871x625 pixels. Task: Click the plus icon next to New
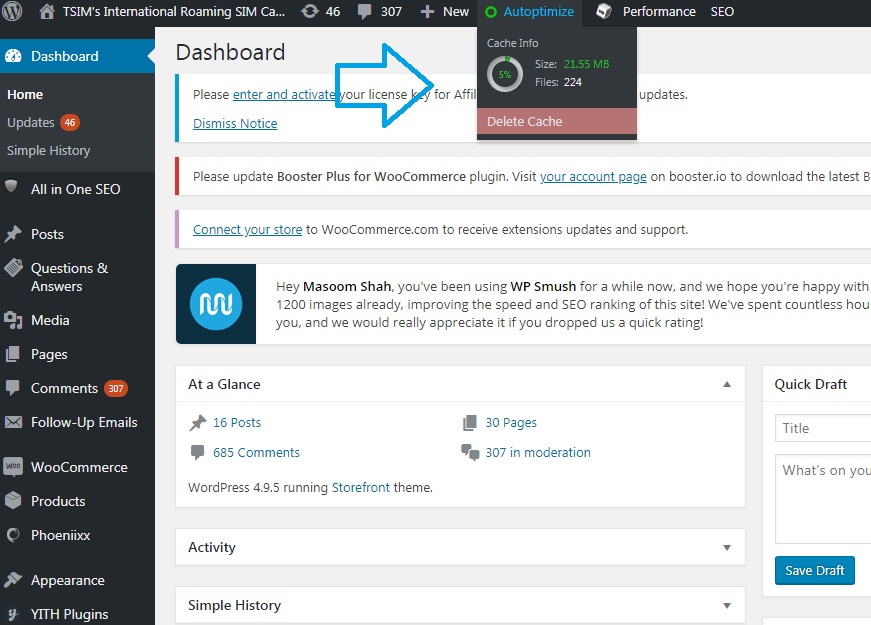point(427,12)
